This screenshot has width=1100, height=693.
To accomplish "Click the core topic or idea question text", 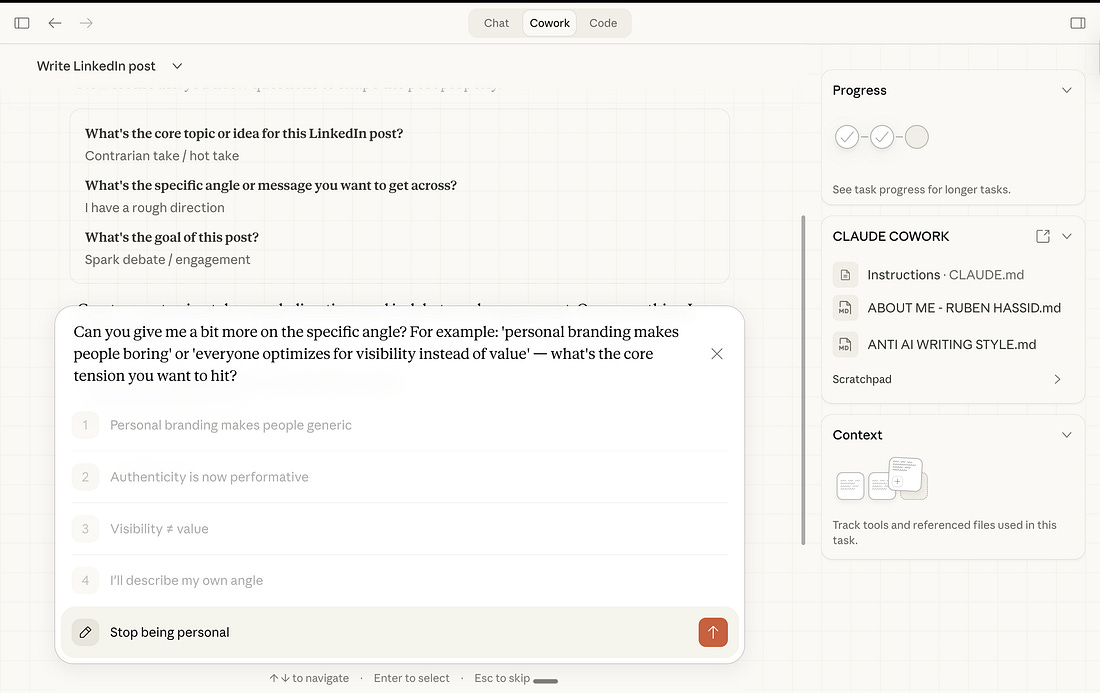I will (244, 133).
